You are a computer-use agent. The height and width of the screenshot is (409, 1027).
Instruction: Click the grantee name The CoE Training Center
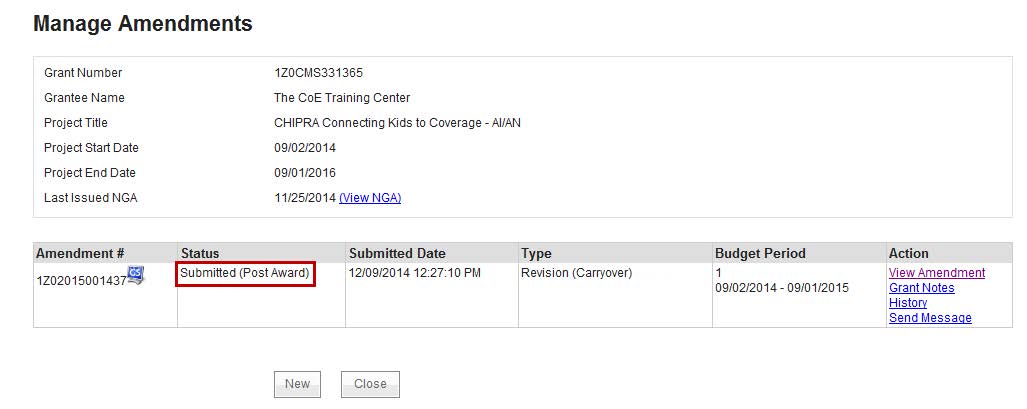[342, 98]
